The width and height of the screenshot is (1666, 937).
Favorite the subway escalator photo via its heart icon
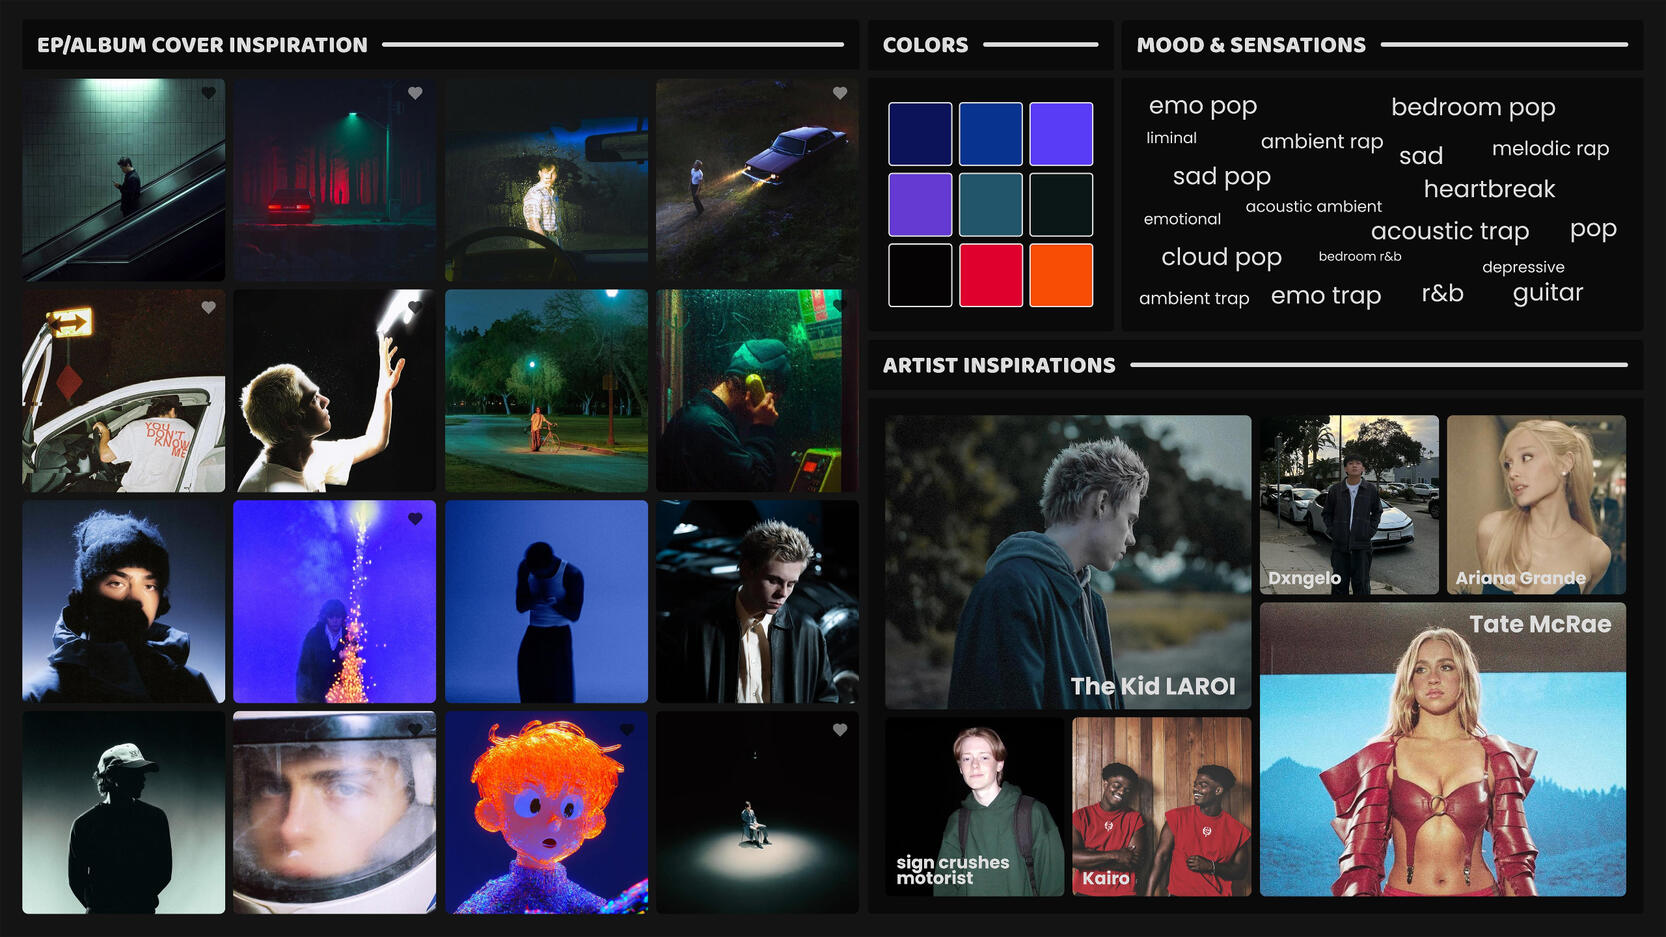tap(207, 95)
